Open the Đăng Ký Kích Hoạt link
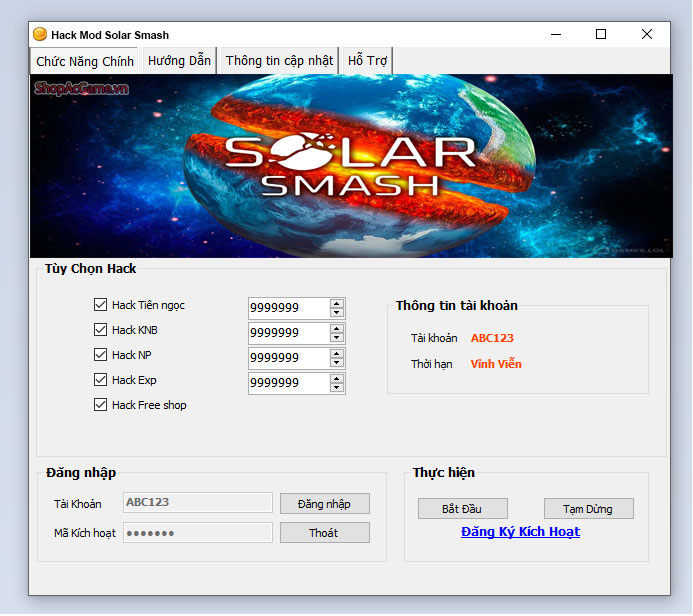Screen dimensions: 693x616 tap(520, 532)
